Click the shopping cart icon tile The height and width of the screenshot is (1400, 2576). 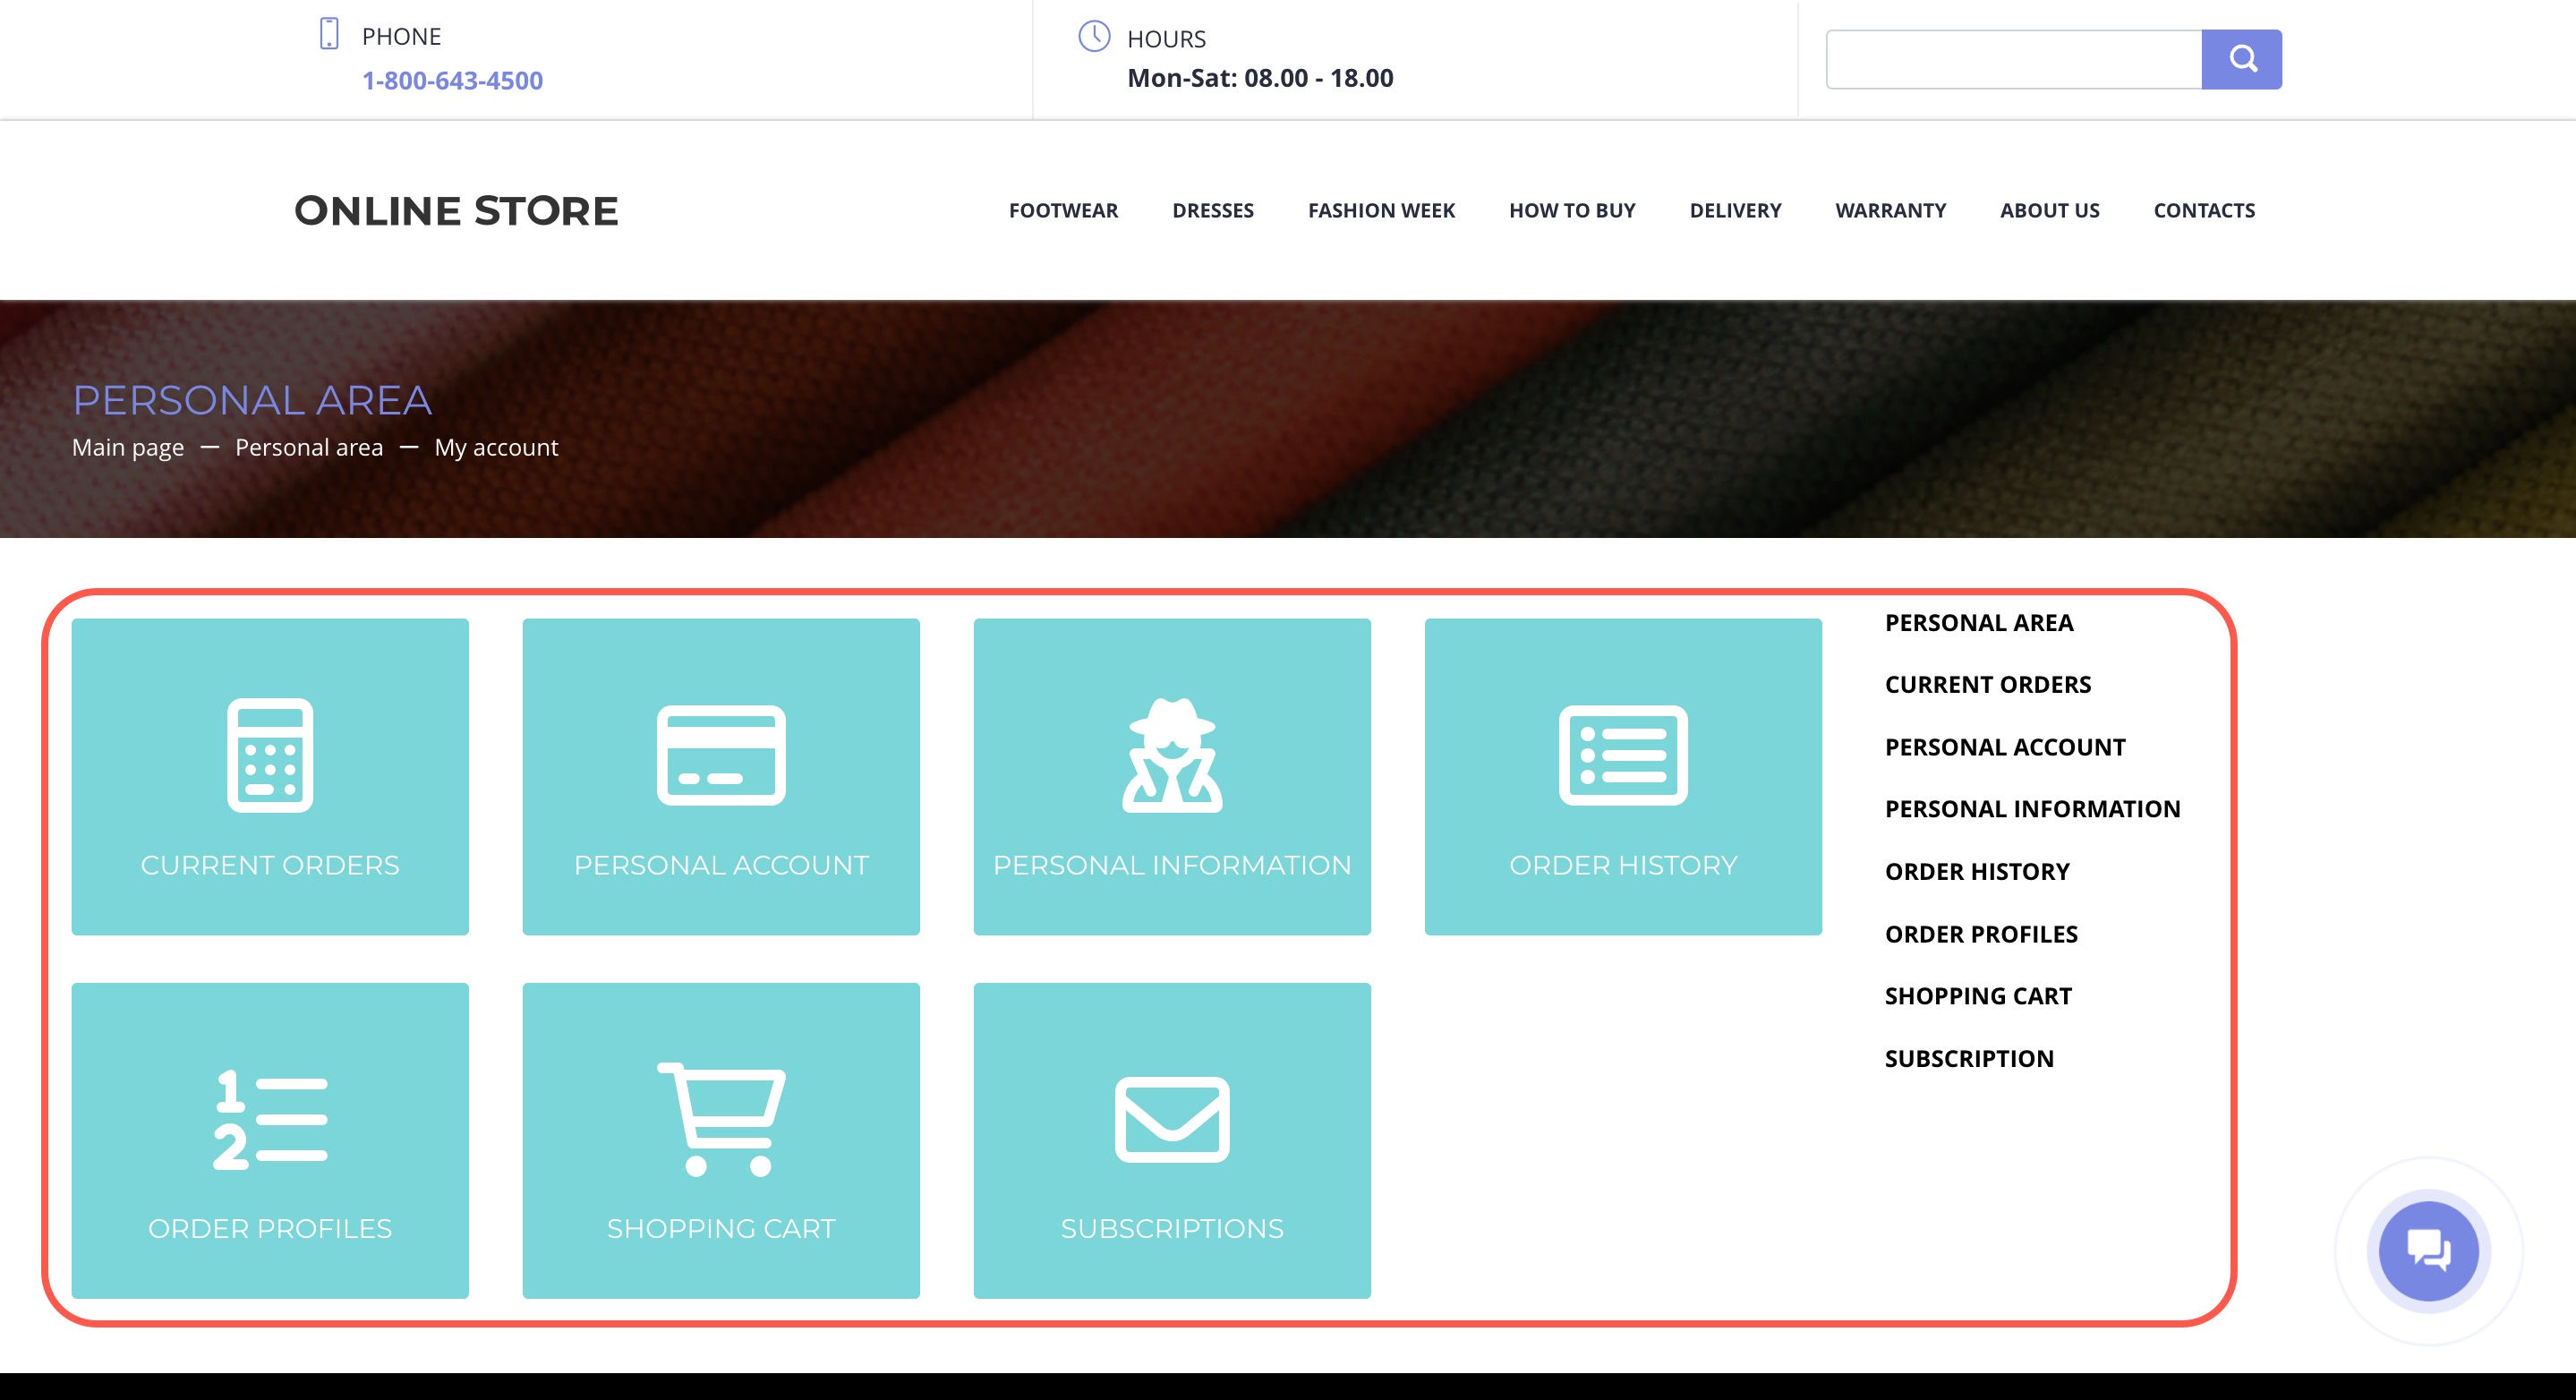[721, 1119]
